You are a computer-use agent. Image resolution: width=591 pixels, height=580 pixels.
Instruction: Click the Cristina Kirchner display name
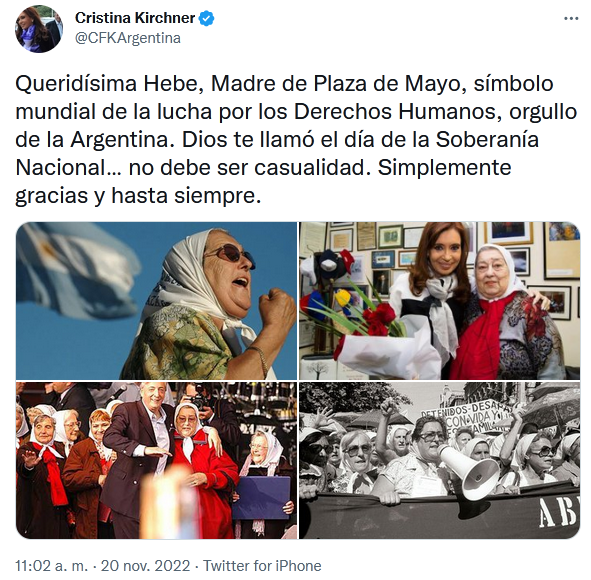(135, 18)
